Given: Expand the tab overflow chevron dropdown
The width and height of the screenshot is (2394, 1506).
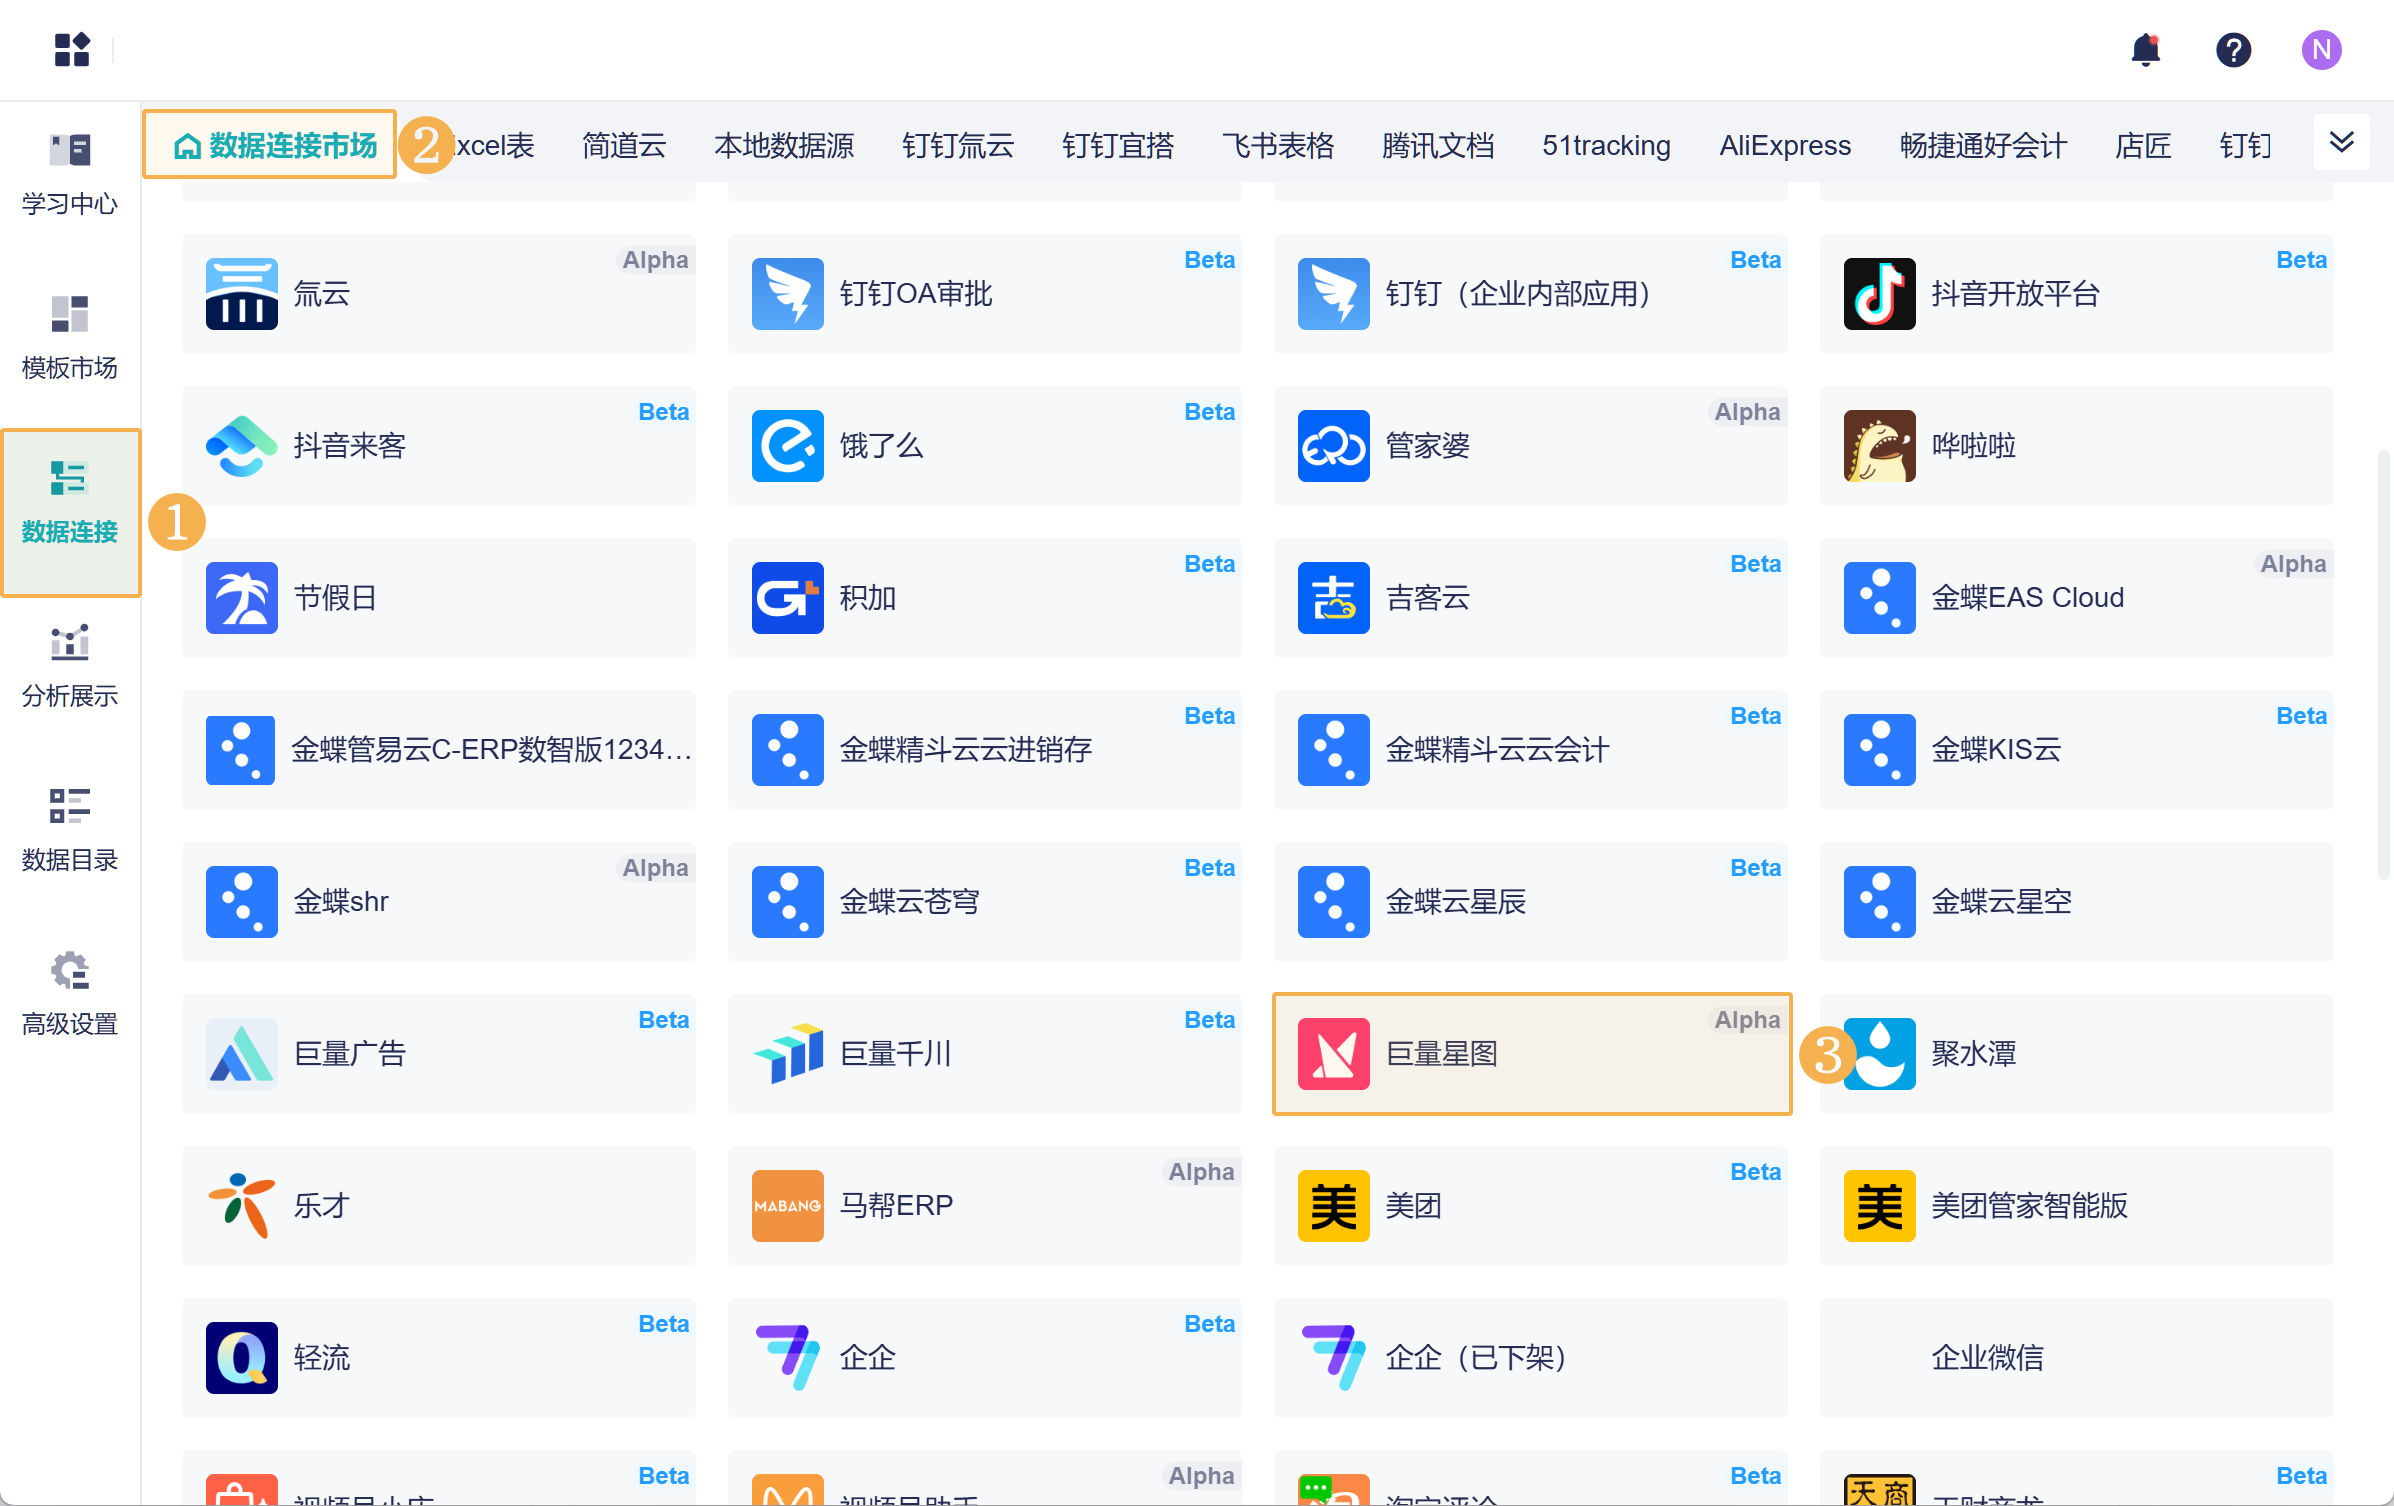Looking at the screenshot, I should click(x=2341, y=143).
